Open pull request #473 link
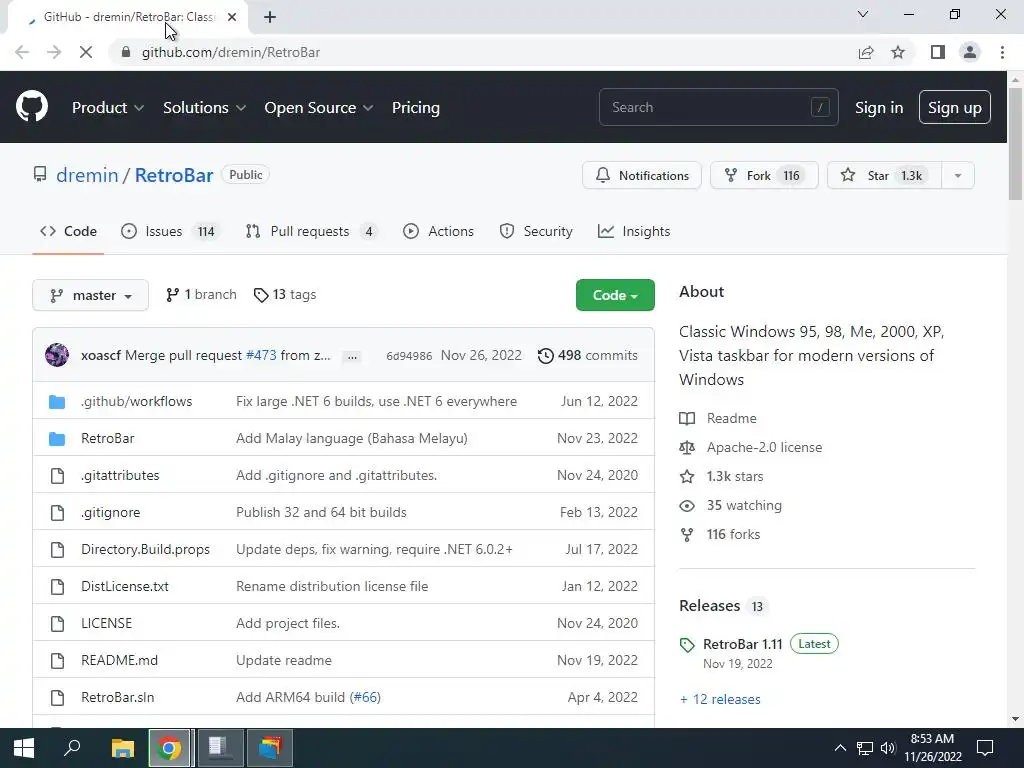The image size is (1024, 768). (261, 355)
